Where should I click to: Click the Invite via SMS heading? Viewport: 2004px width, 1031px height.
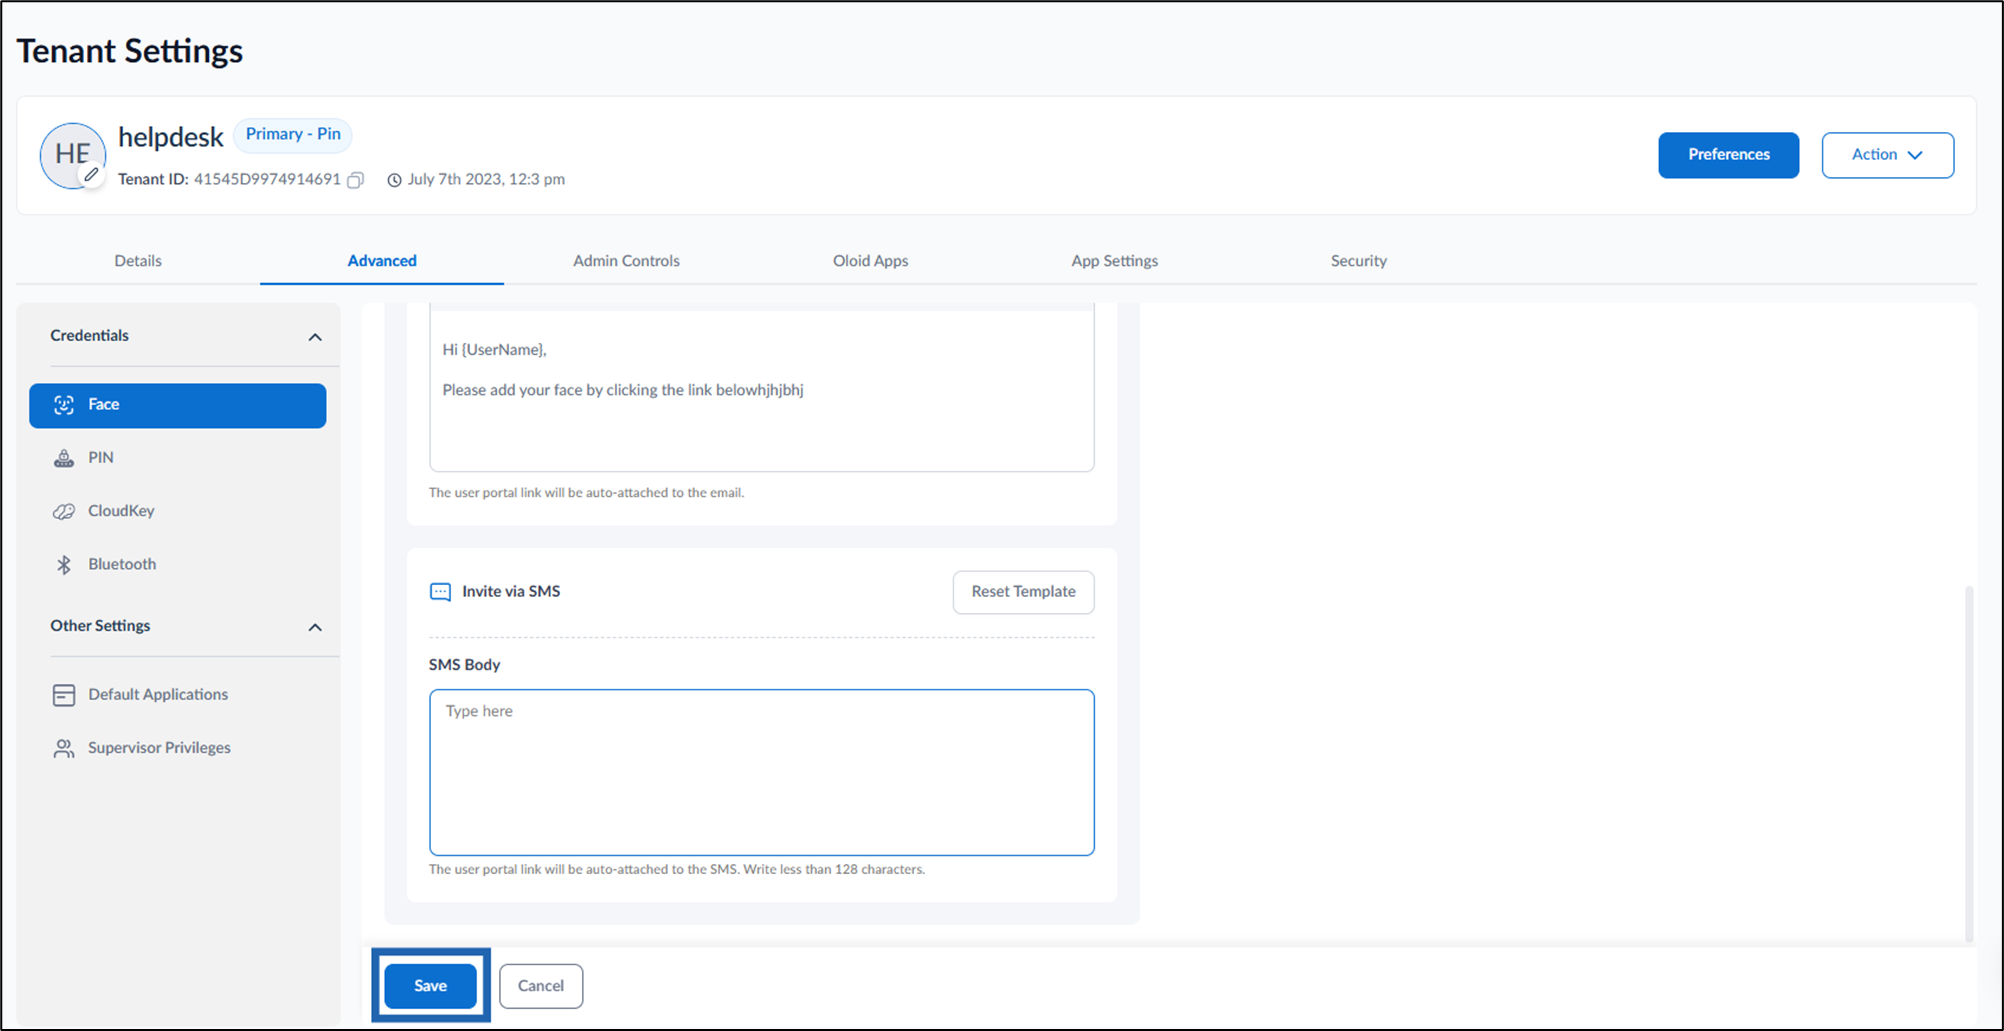pos(511,592)
